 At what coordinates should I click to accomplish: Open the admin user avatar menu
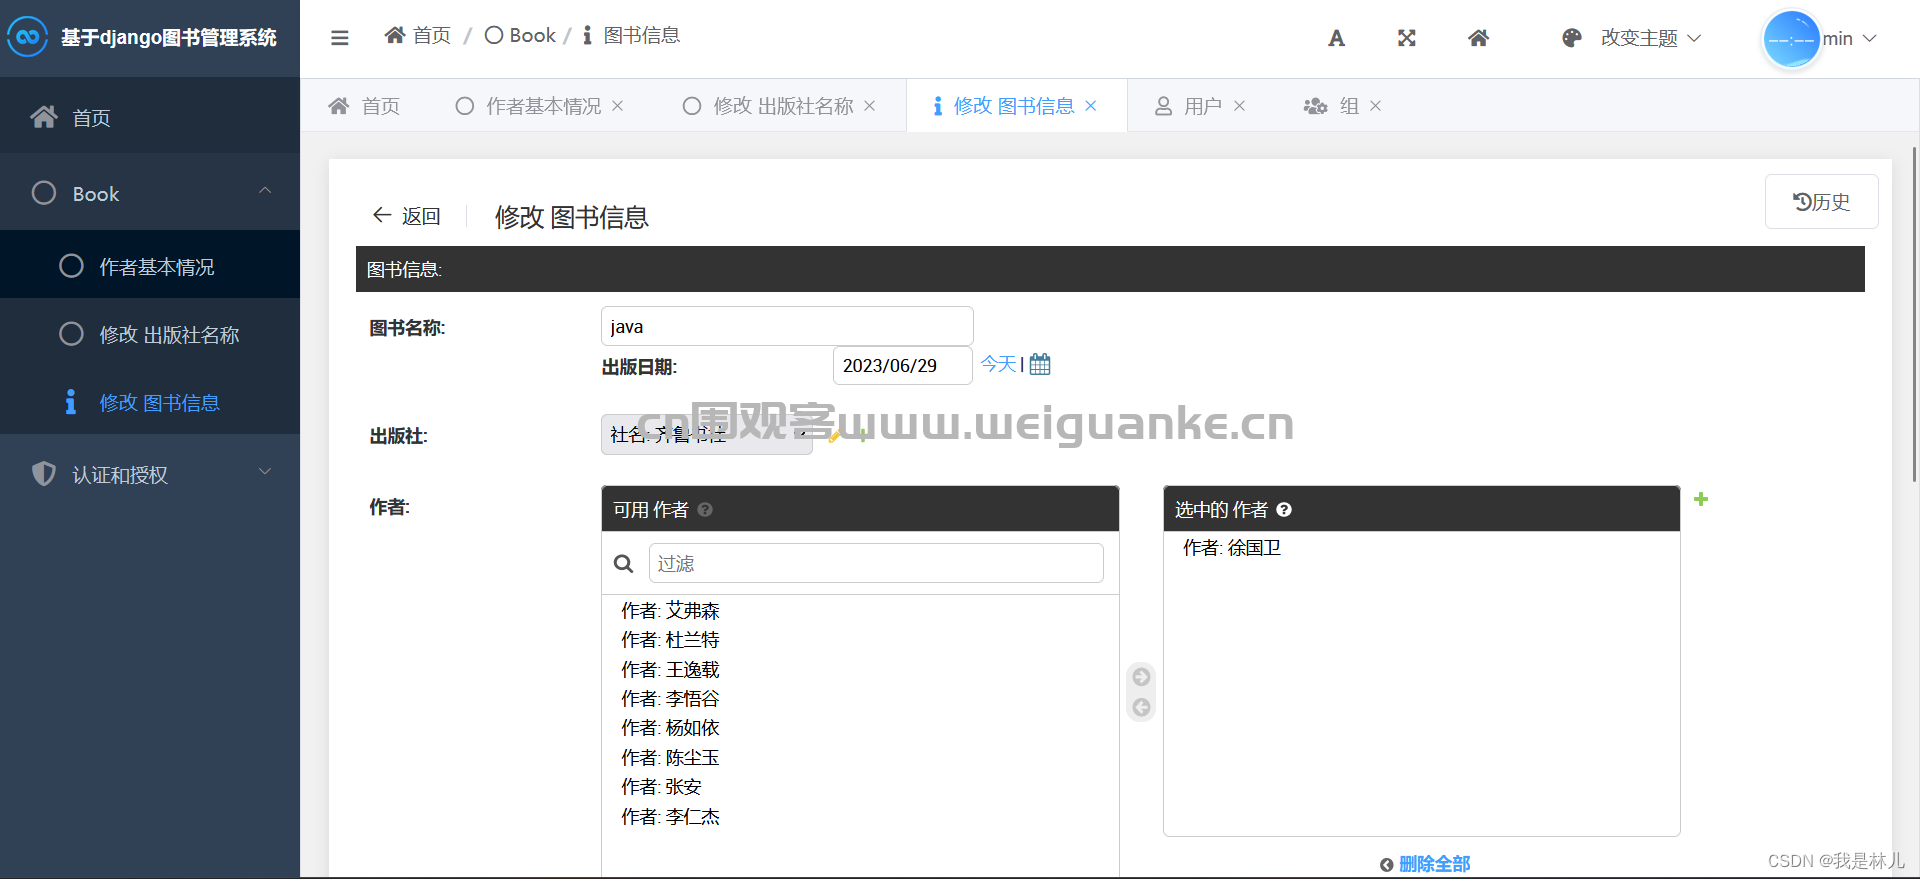[1820, 39]
